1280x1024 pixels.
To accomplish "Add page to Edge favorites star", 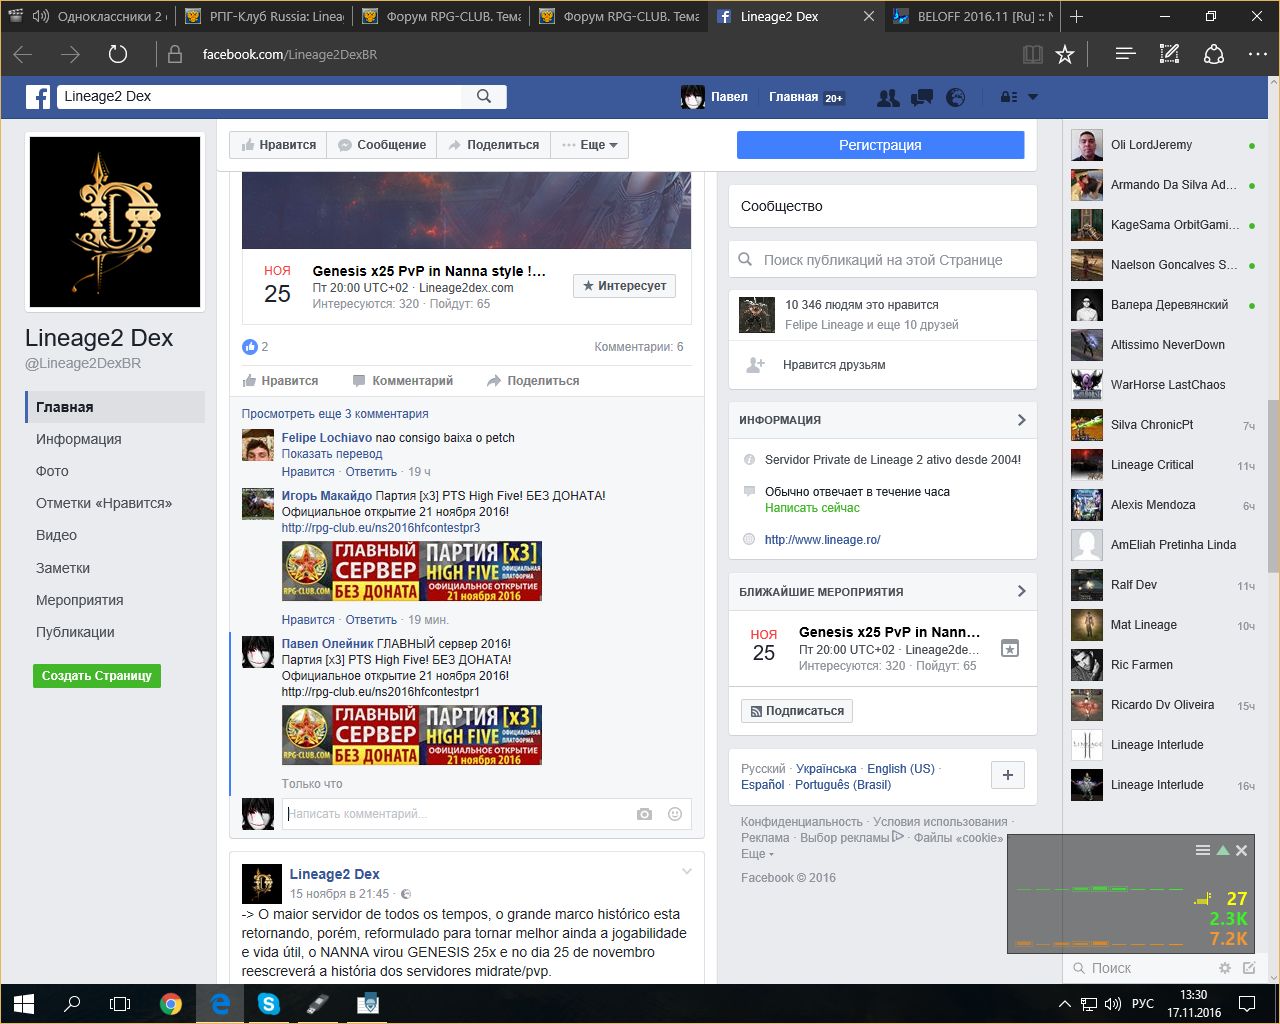I will click(1065, 54).
